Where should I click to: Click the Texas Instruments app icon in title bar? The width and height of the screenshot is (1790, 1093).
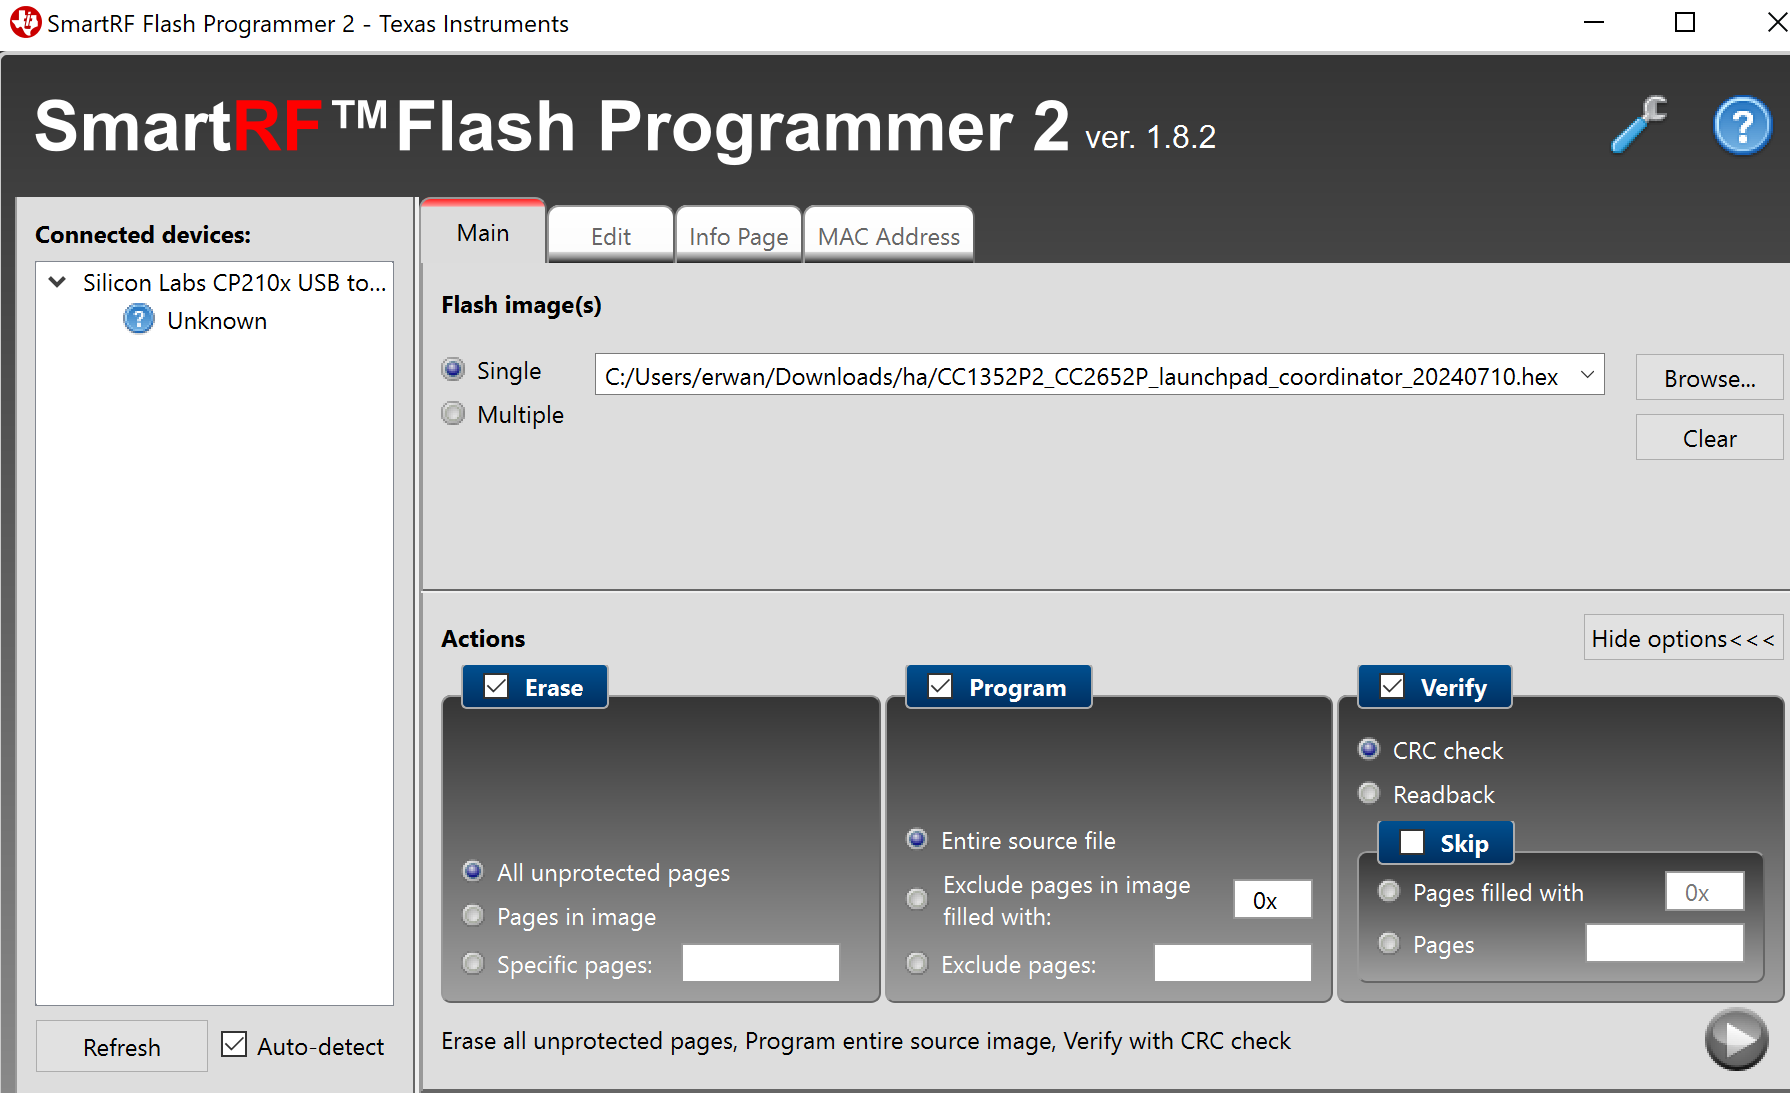coord(24,23)
